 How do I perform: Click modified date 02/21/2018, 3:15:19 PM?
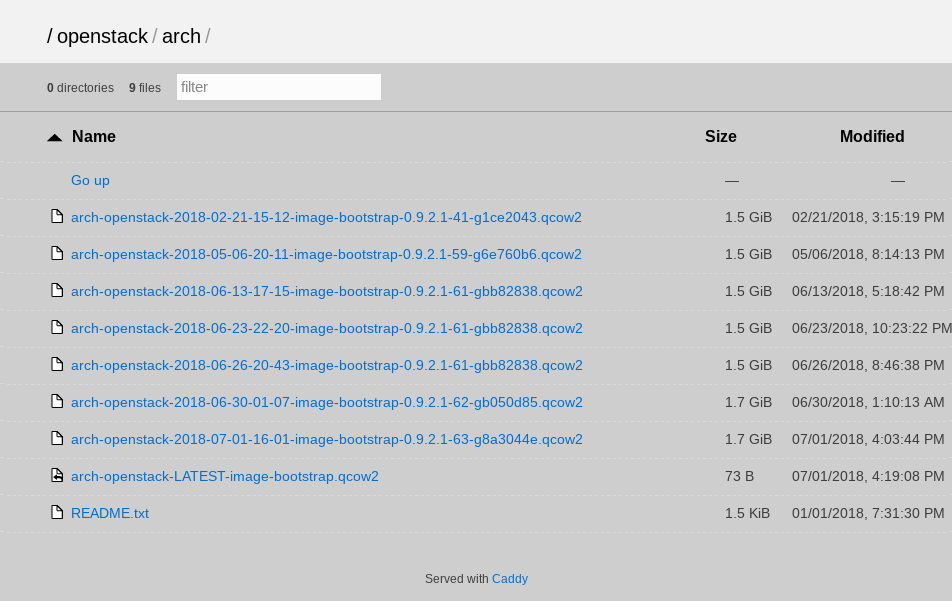[x=868, y=217]
